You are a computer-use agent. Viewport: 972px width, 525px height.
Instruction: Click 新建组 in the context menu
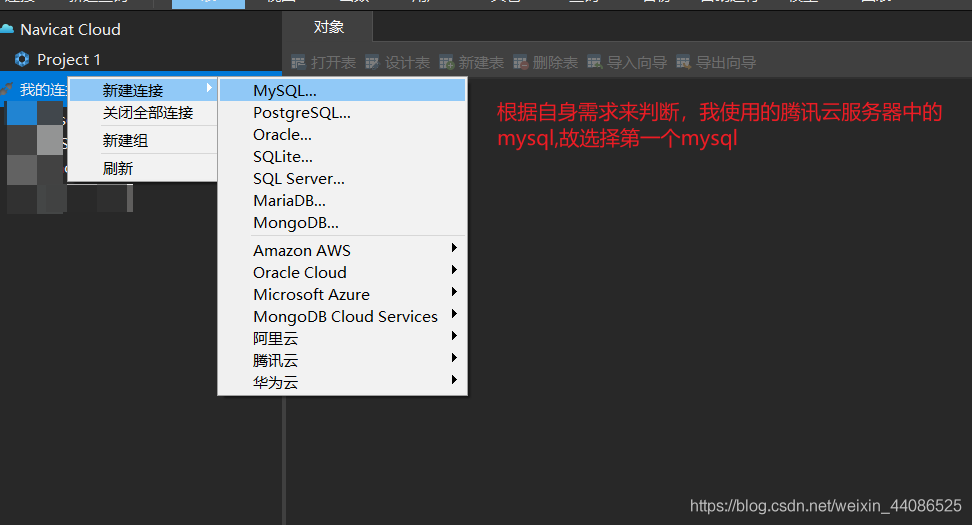pos(143,141)
